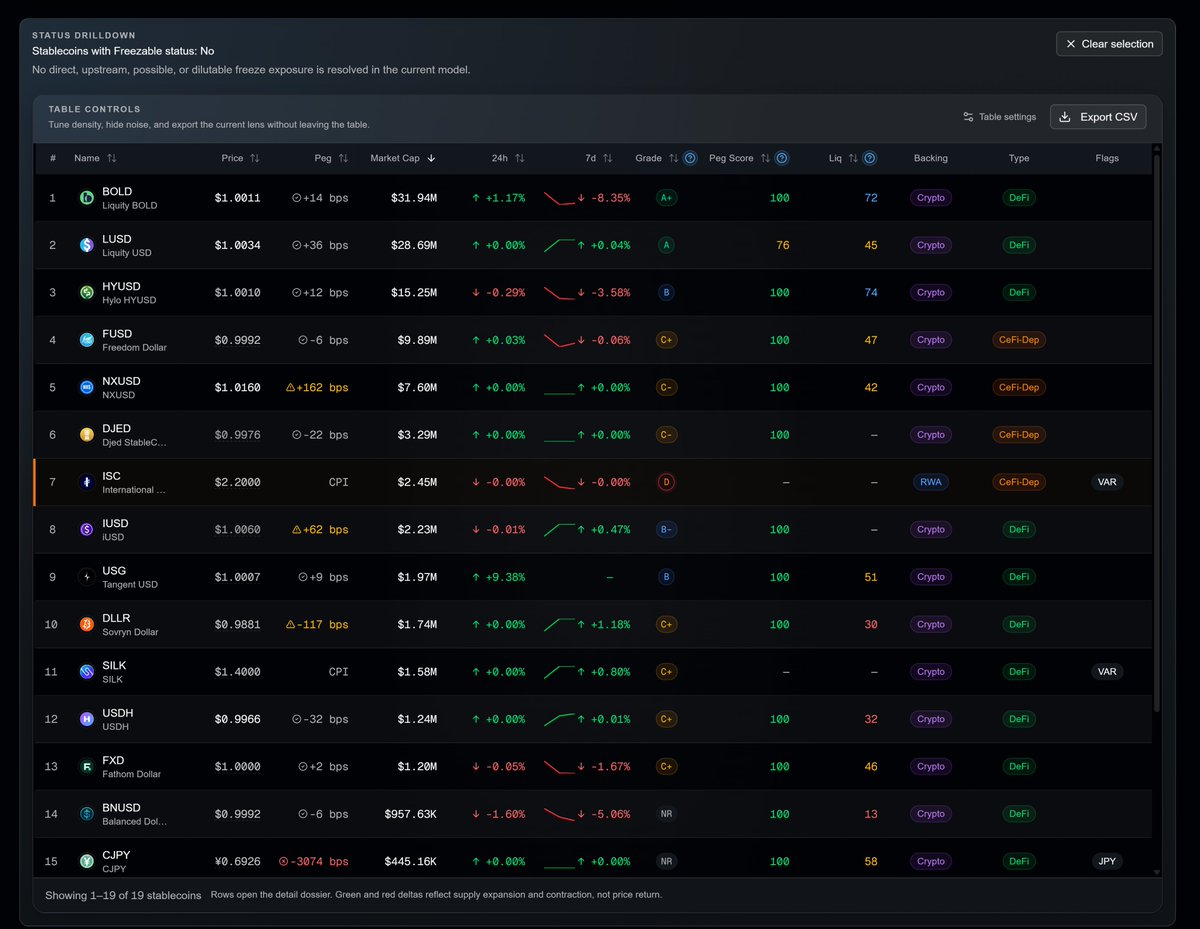Click the Flags column header

(x=1107, y=158)
